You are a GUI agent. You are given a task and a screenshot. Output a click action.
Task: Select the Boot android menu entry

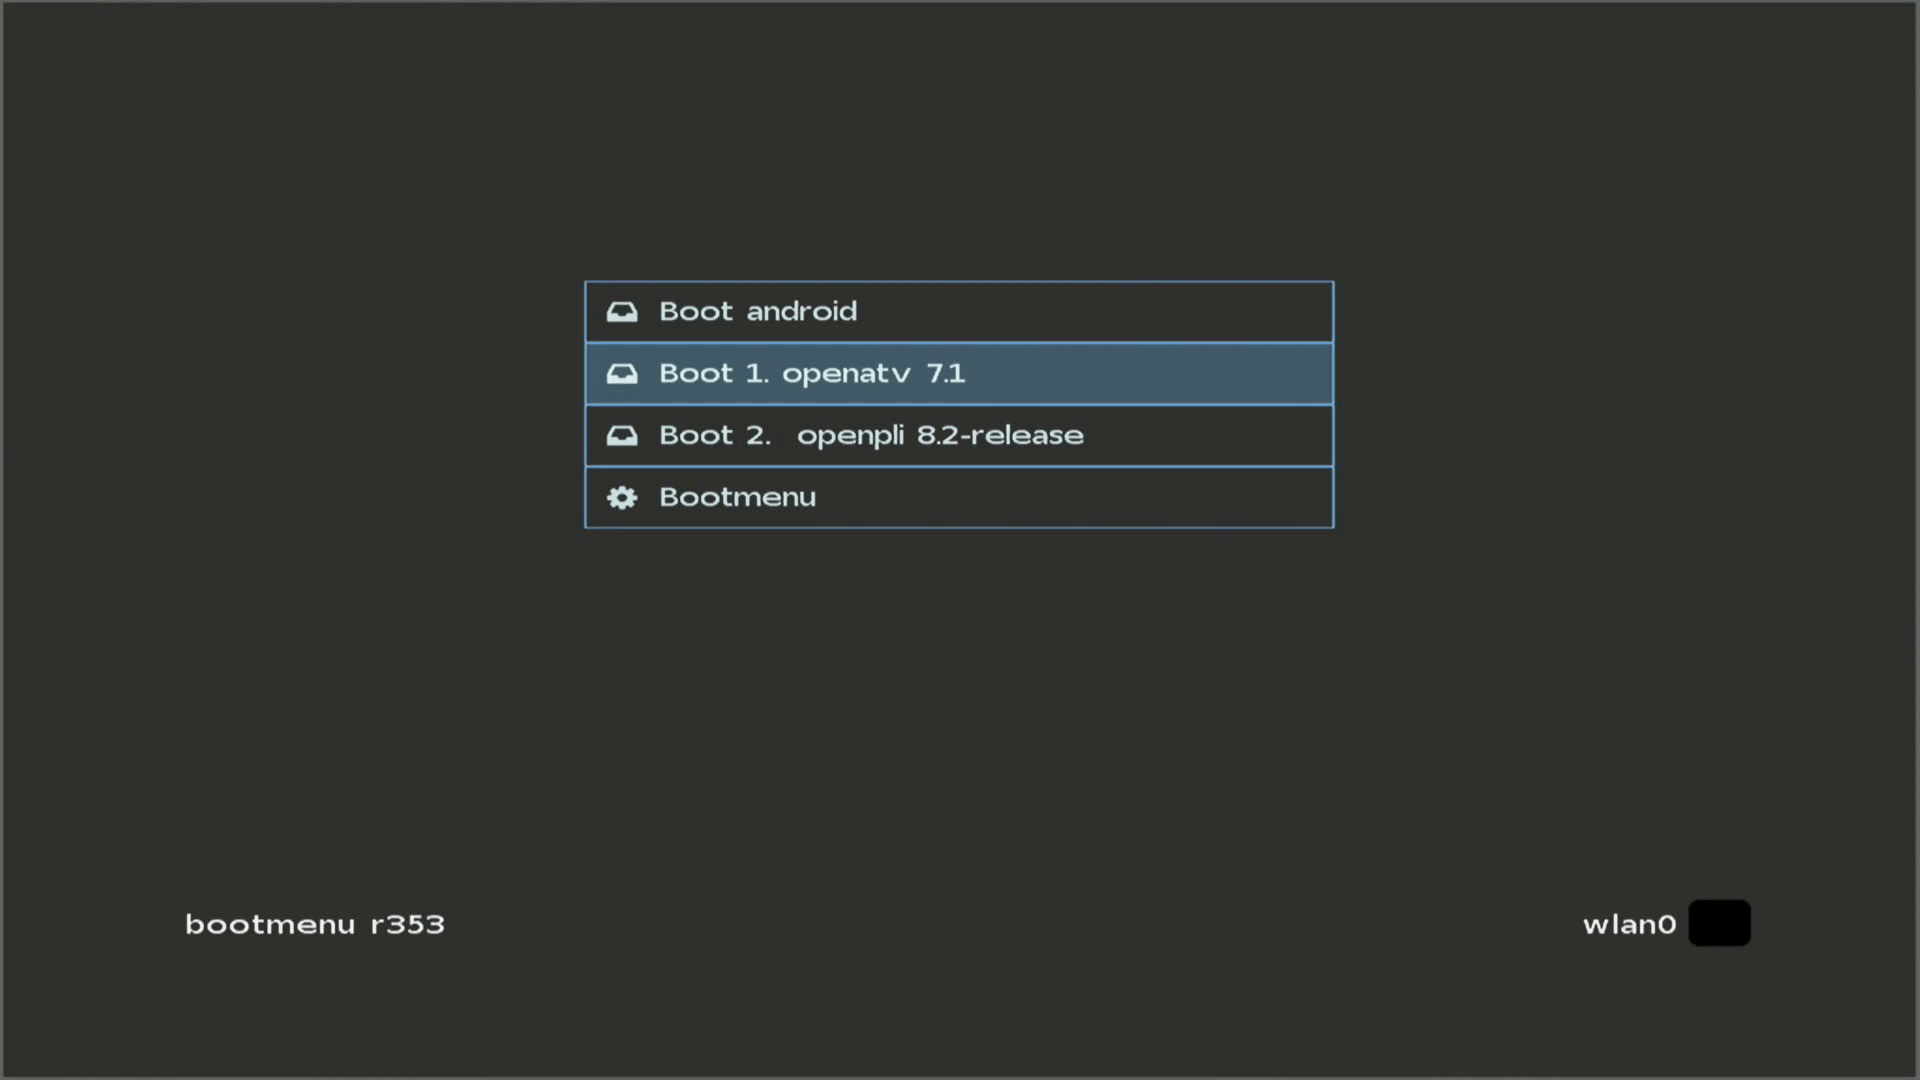pos(958,312)
